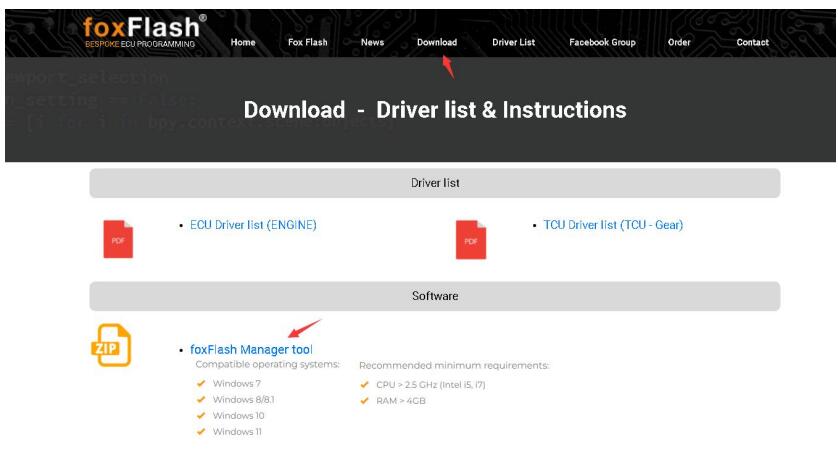Click the Driver list section header

pyautogui.click(x=434, y=183)
